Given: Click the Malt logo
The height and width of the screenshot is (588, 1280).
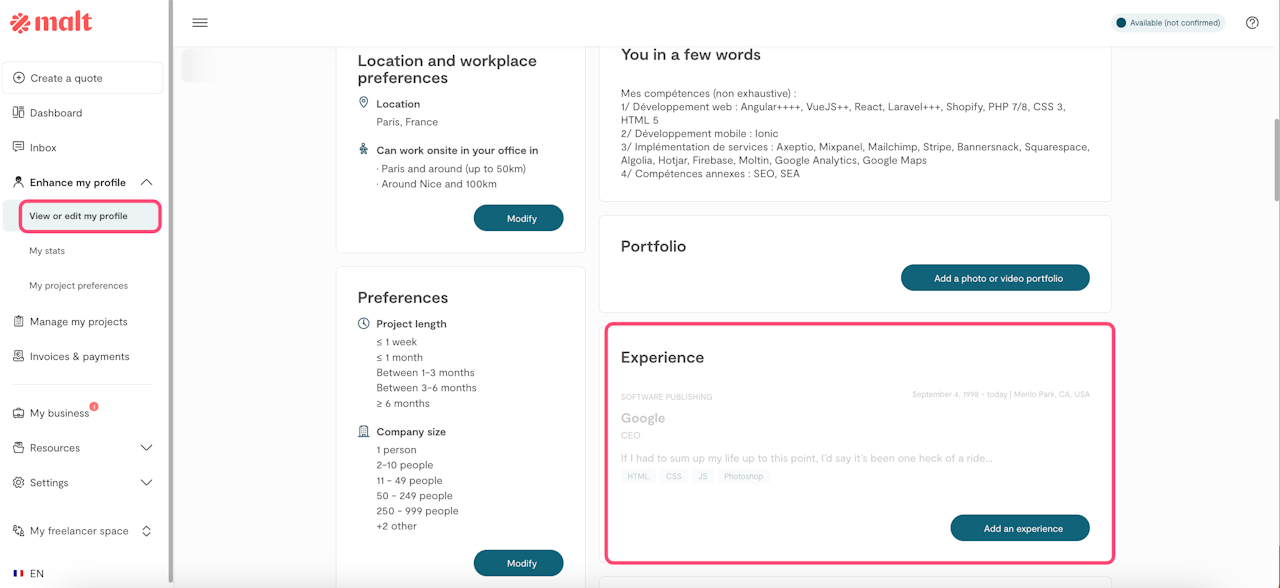Looking at the screenshot, I should (51, 22).
